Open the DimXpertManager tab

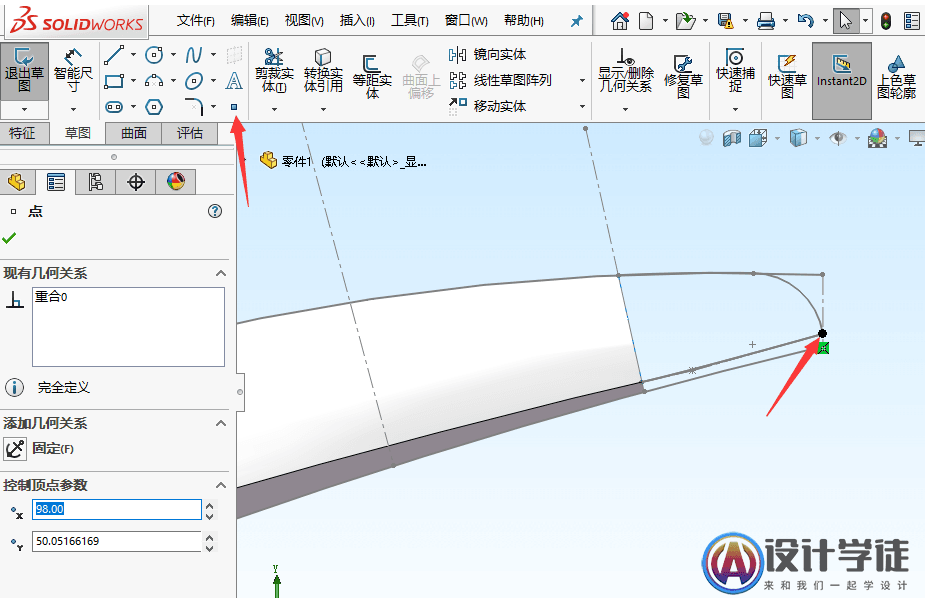[136, 182]
